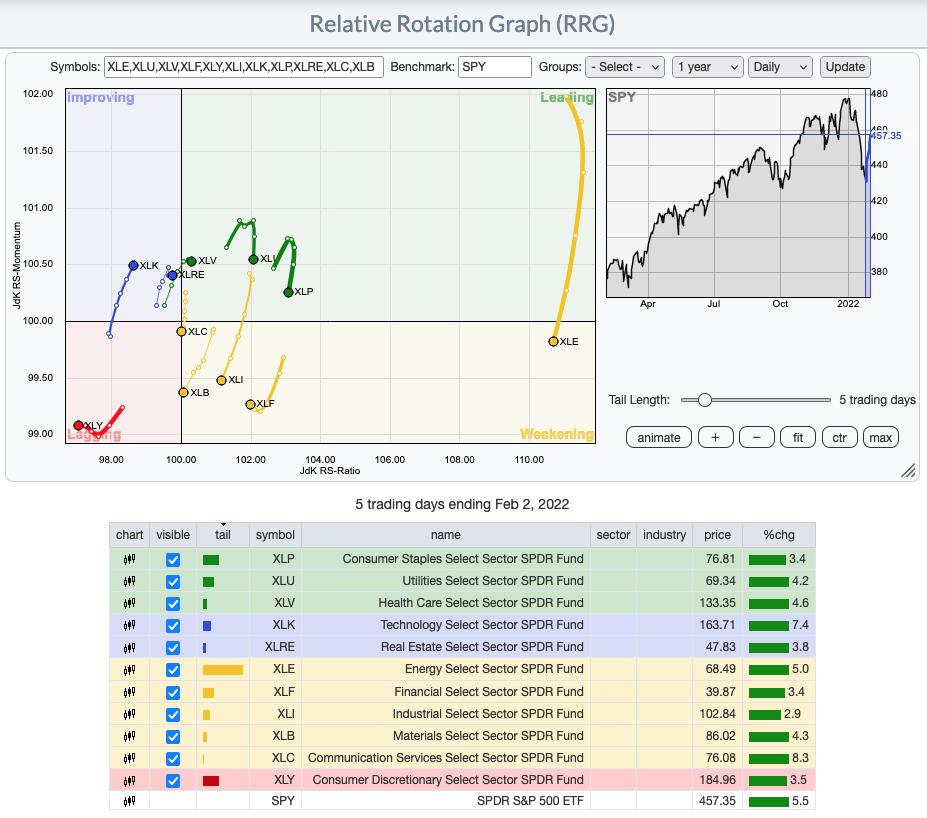Click the SPY price chart thumbnail
Screen dimensions: 927x818
[738, 193]
